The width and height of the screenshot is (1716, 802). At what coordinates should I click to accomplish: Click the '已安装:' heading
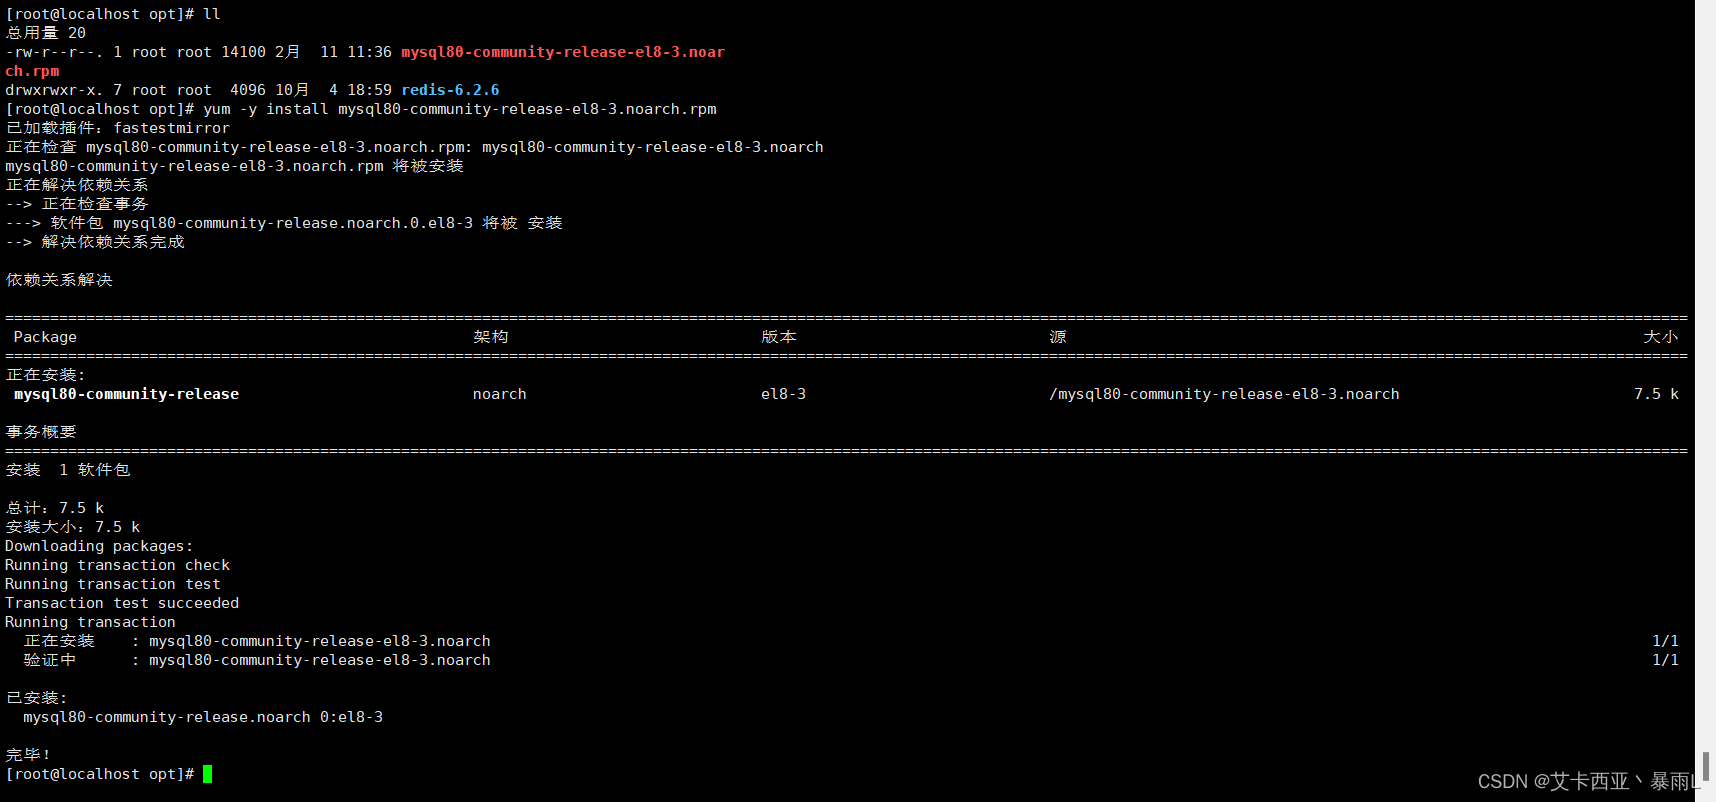tap(37, 698)
